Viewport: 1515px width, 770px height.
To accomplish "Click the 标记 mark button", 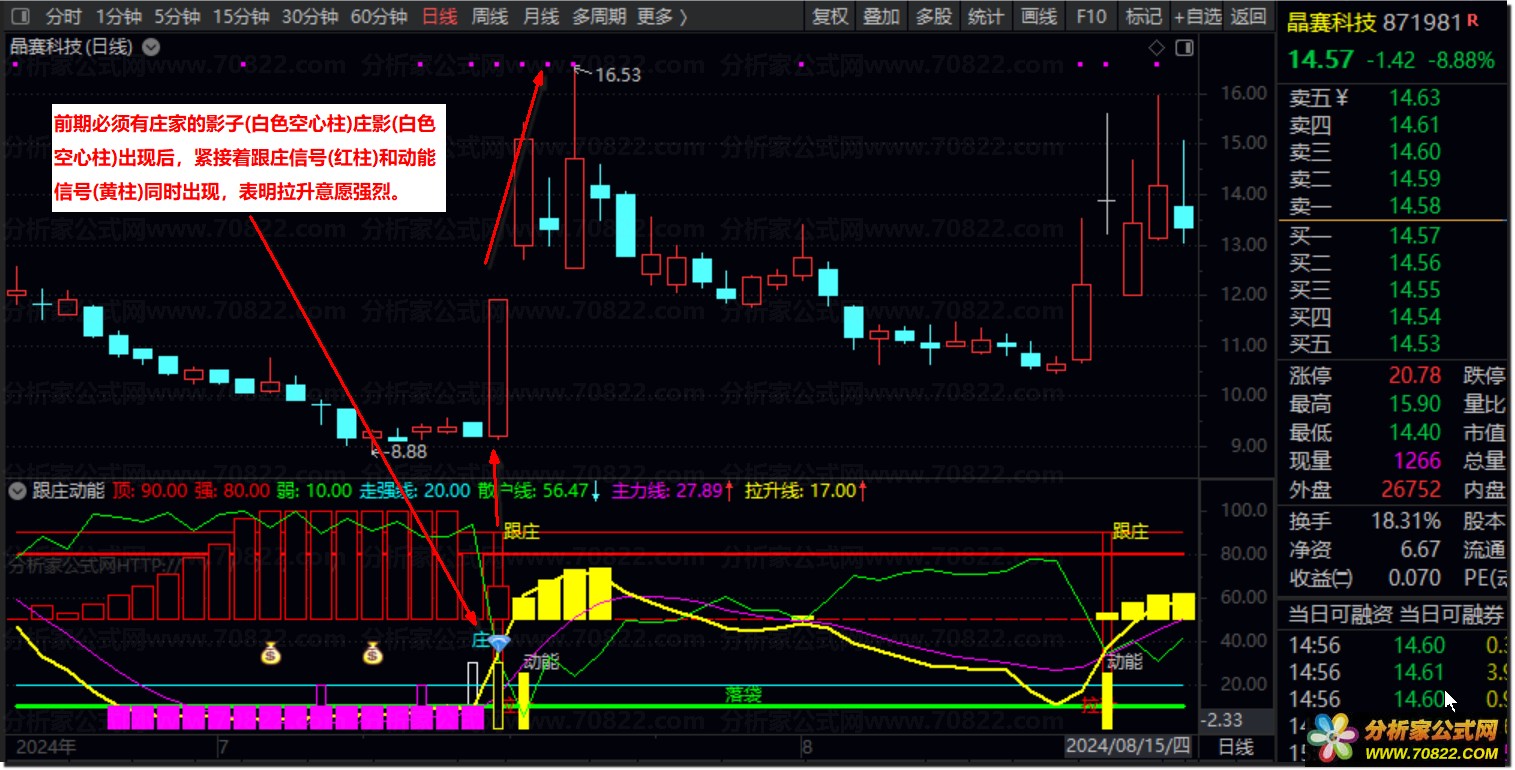I will 1143,16.
